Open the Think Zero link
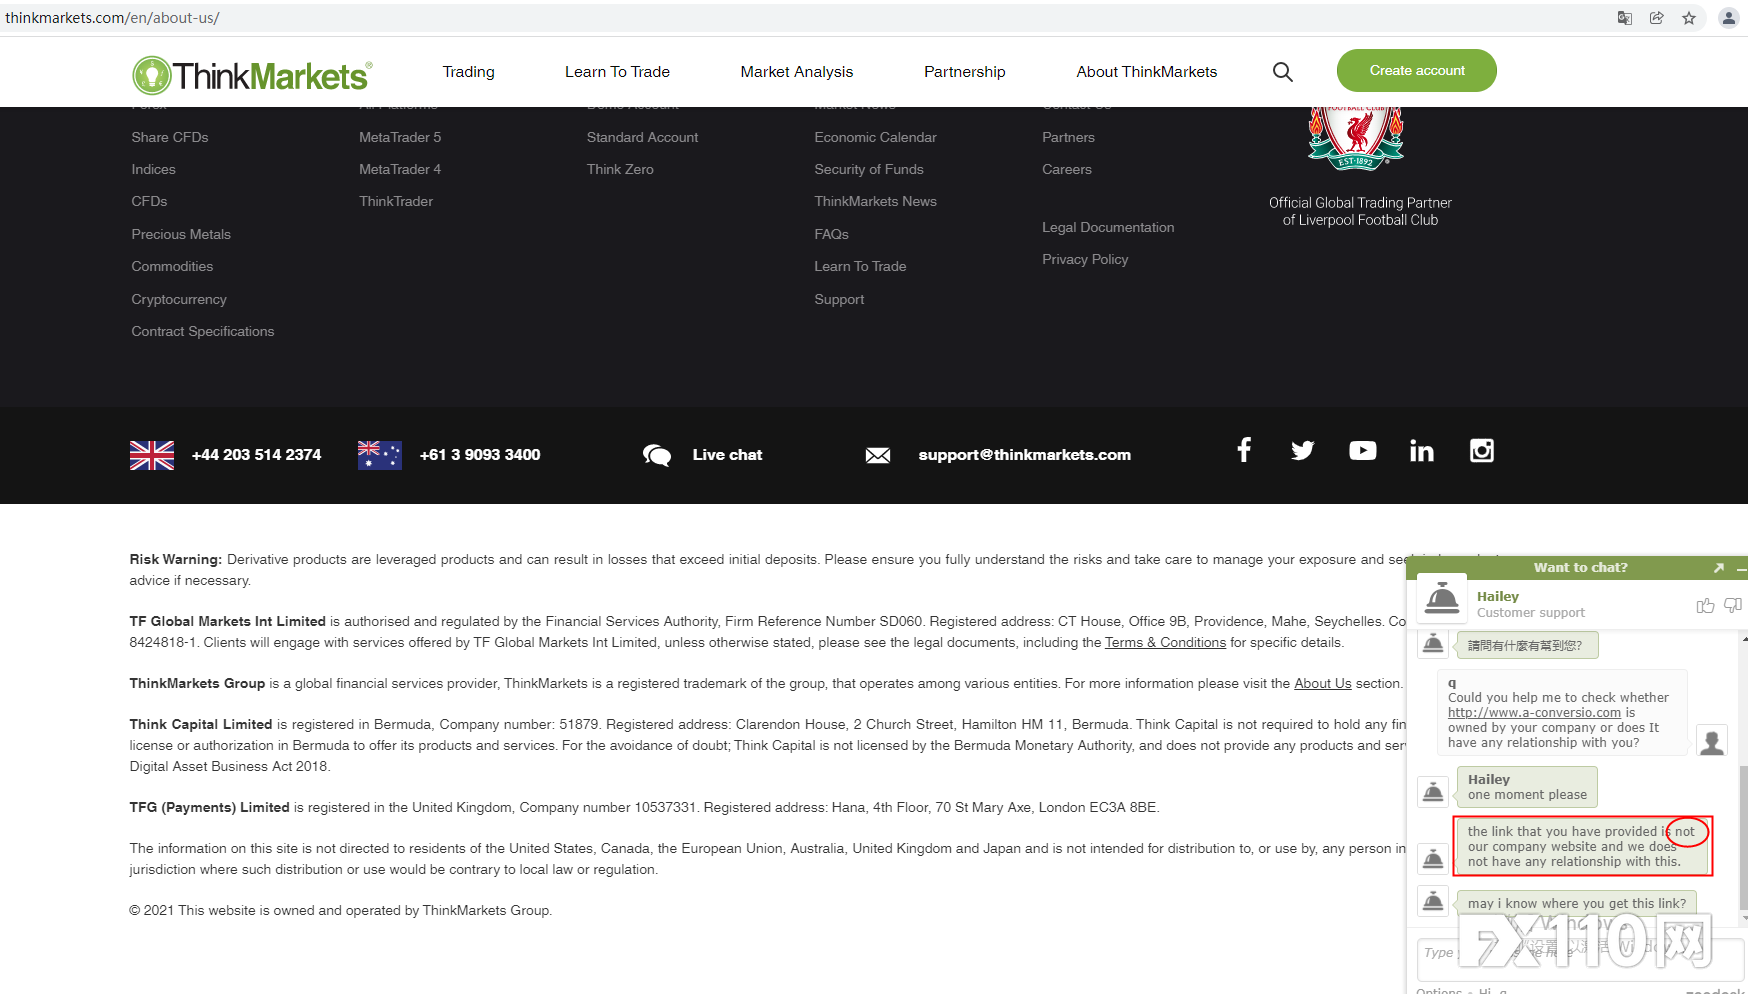The width and height of the screenshot is (1748, 994). click(x=620, y=169)
